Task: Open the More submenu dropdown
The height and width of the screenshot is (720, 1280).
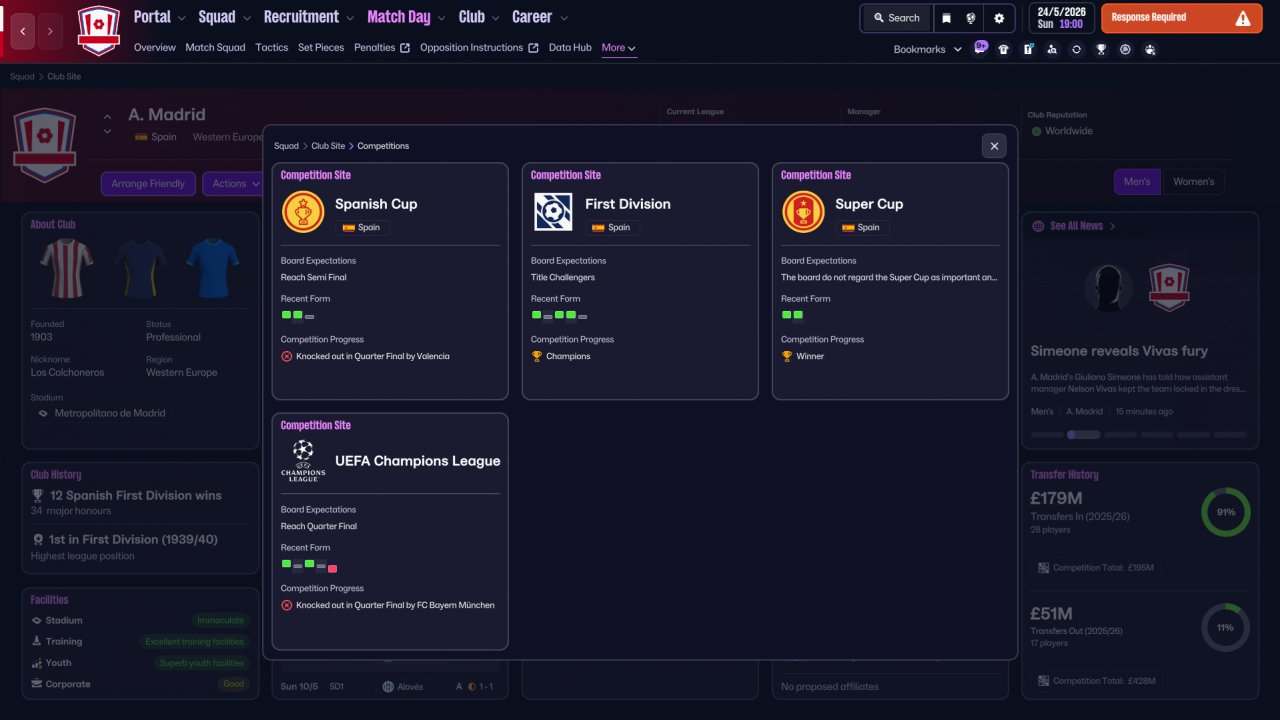Action: pyautogui.click(x=619, y=48)
